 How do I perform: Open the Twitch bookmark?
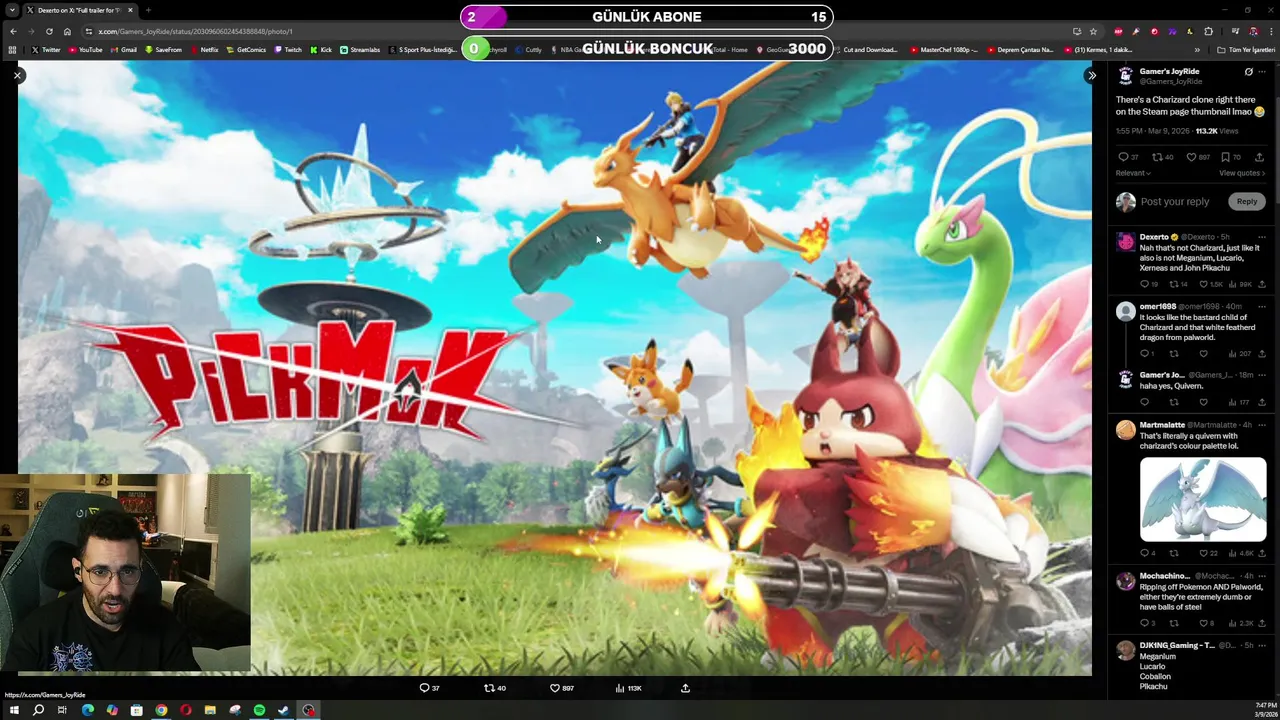pos(287,49)
